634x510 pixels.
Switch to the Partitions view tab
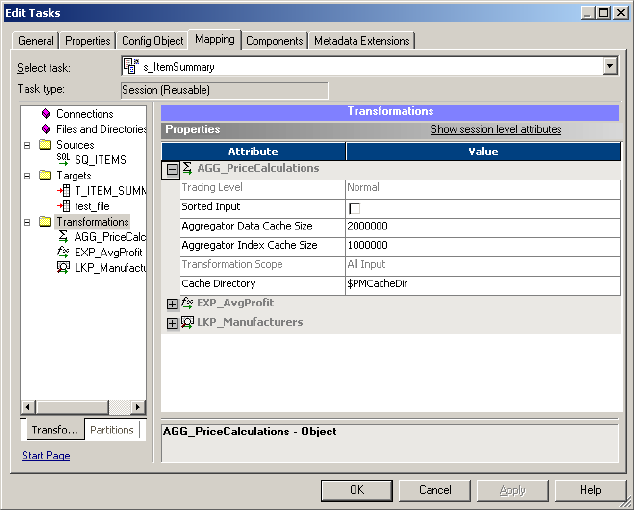[x=112, y=430]
